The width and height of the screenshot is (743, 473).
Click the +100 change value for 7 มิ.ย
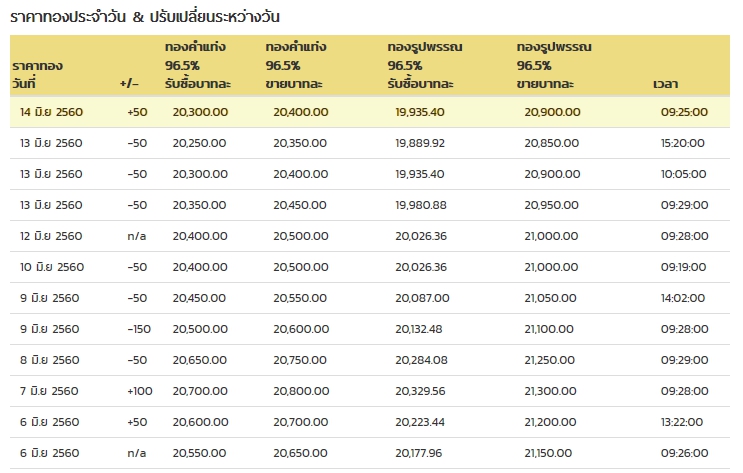(140, 391)
